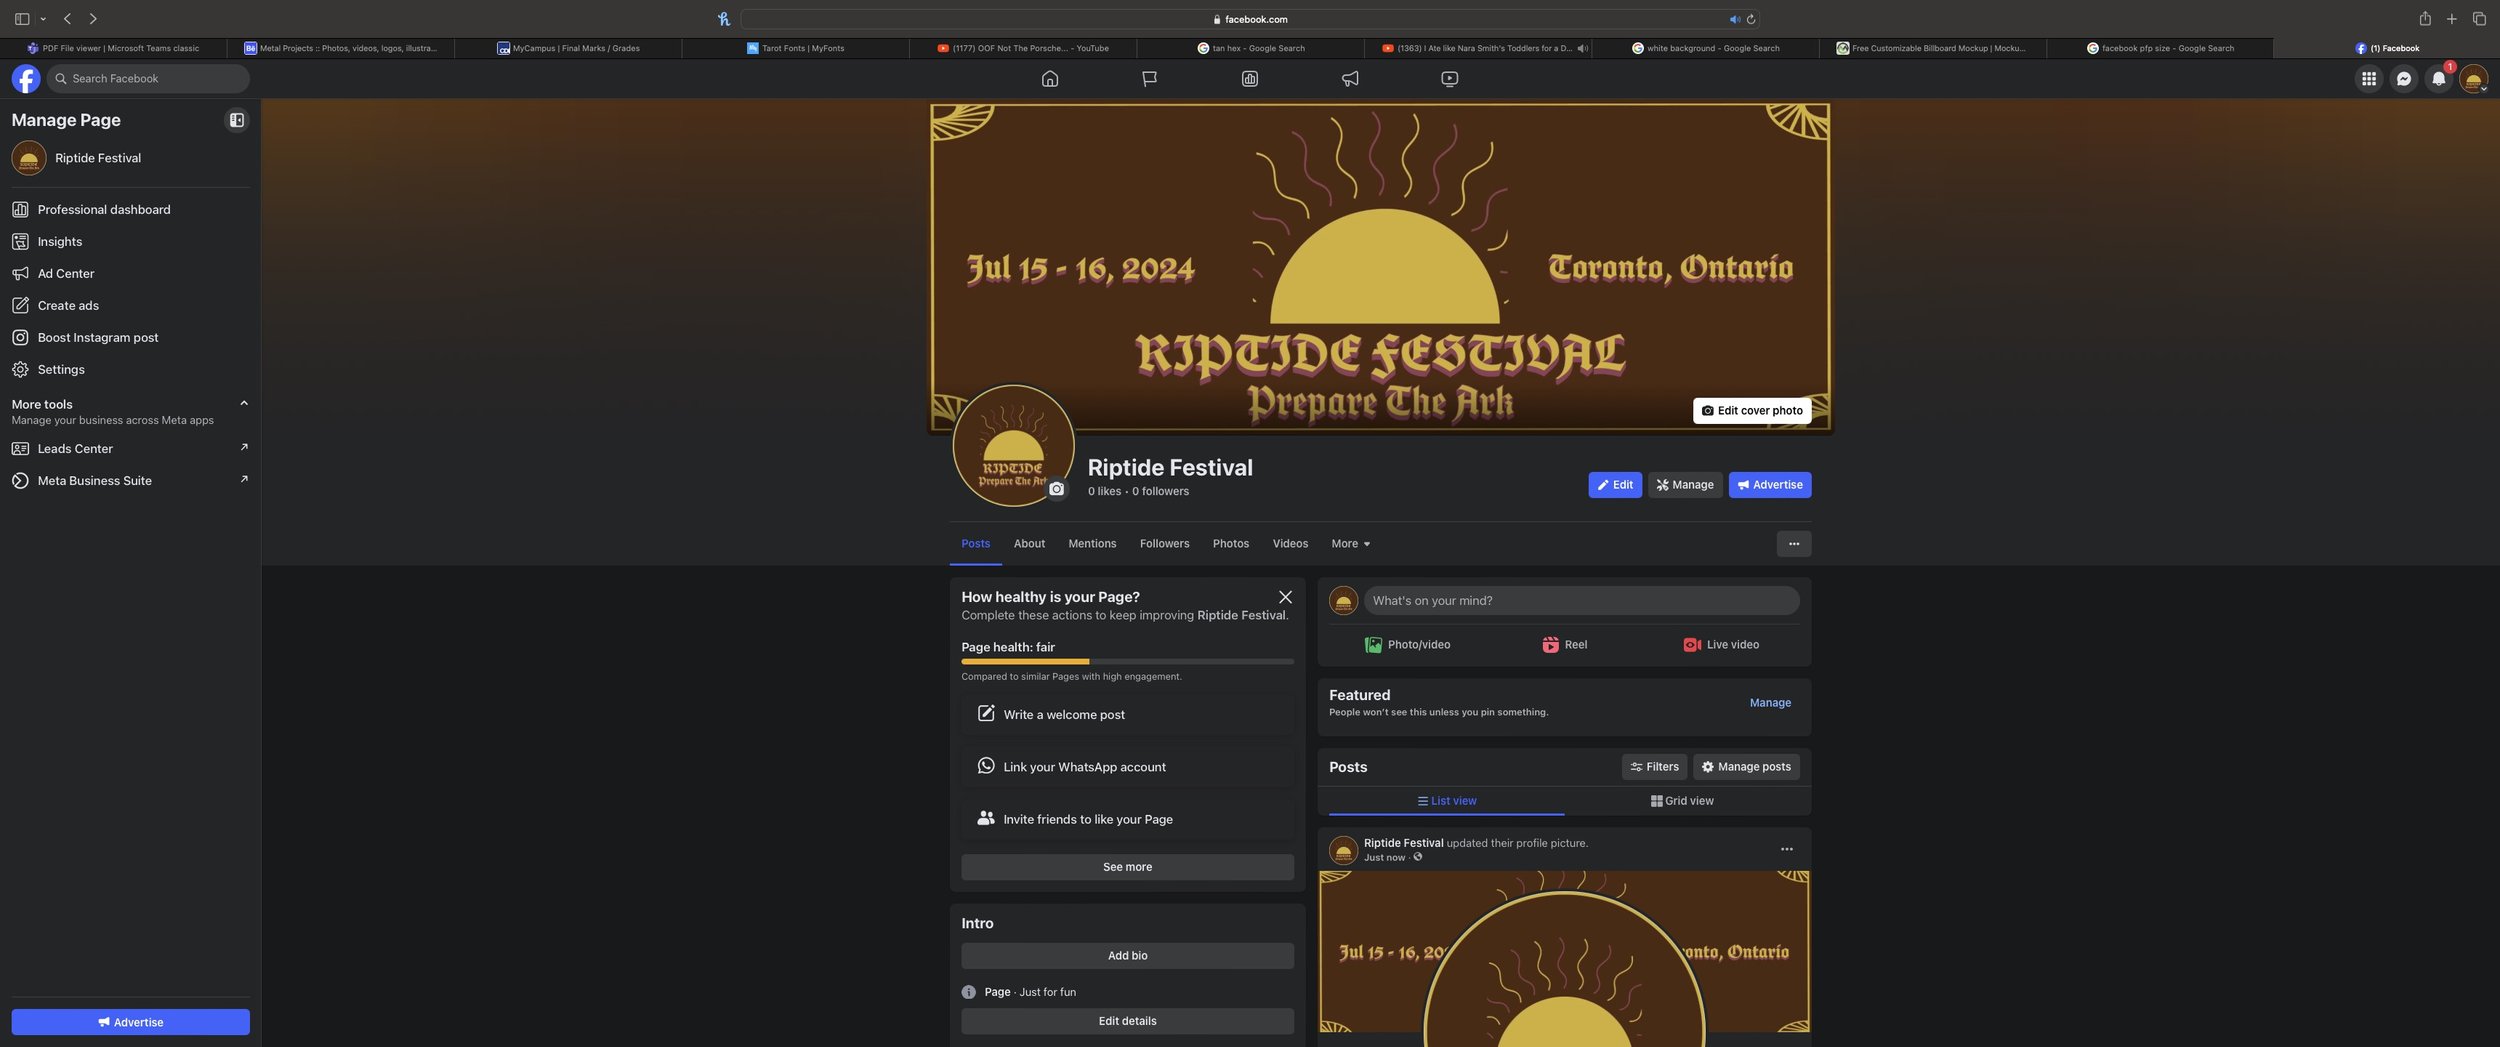Collapse the More tools section chevron

244,403
